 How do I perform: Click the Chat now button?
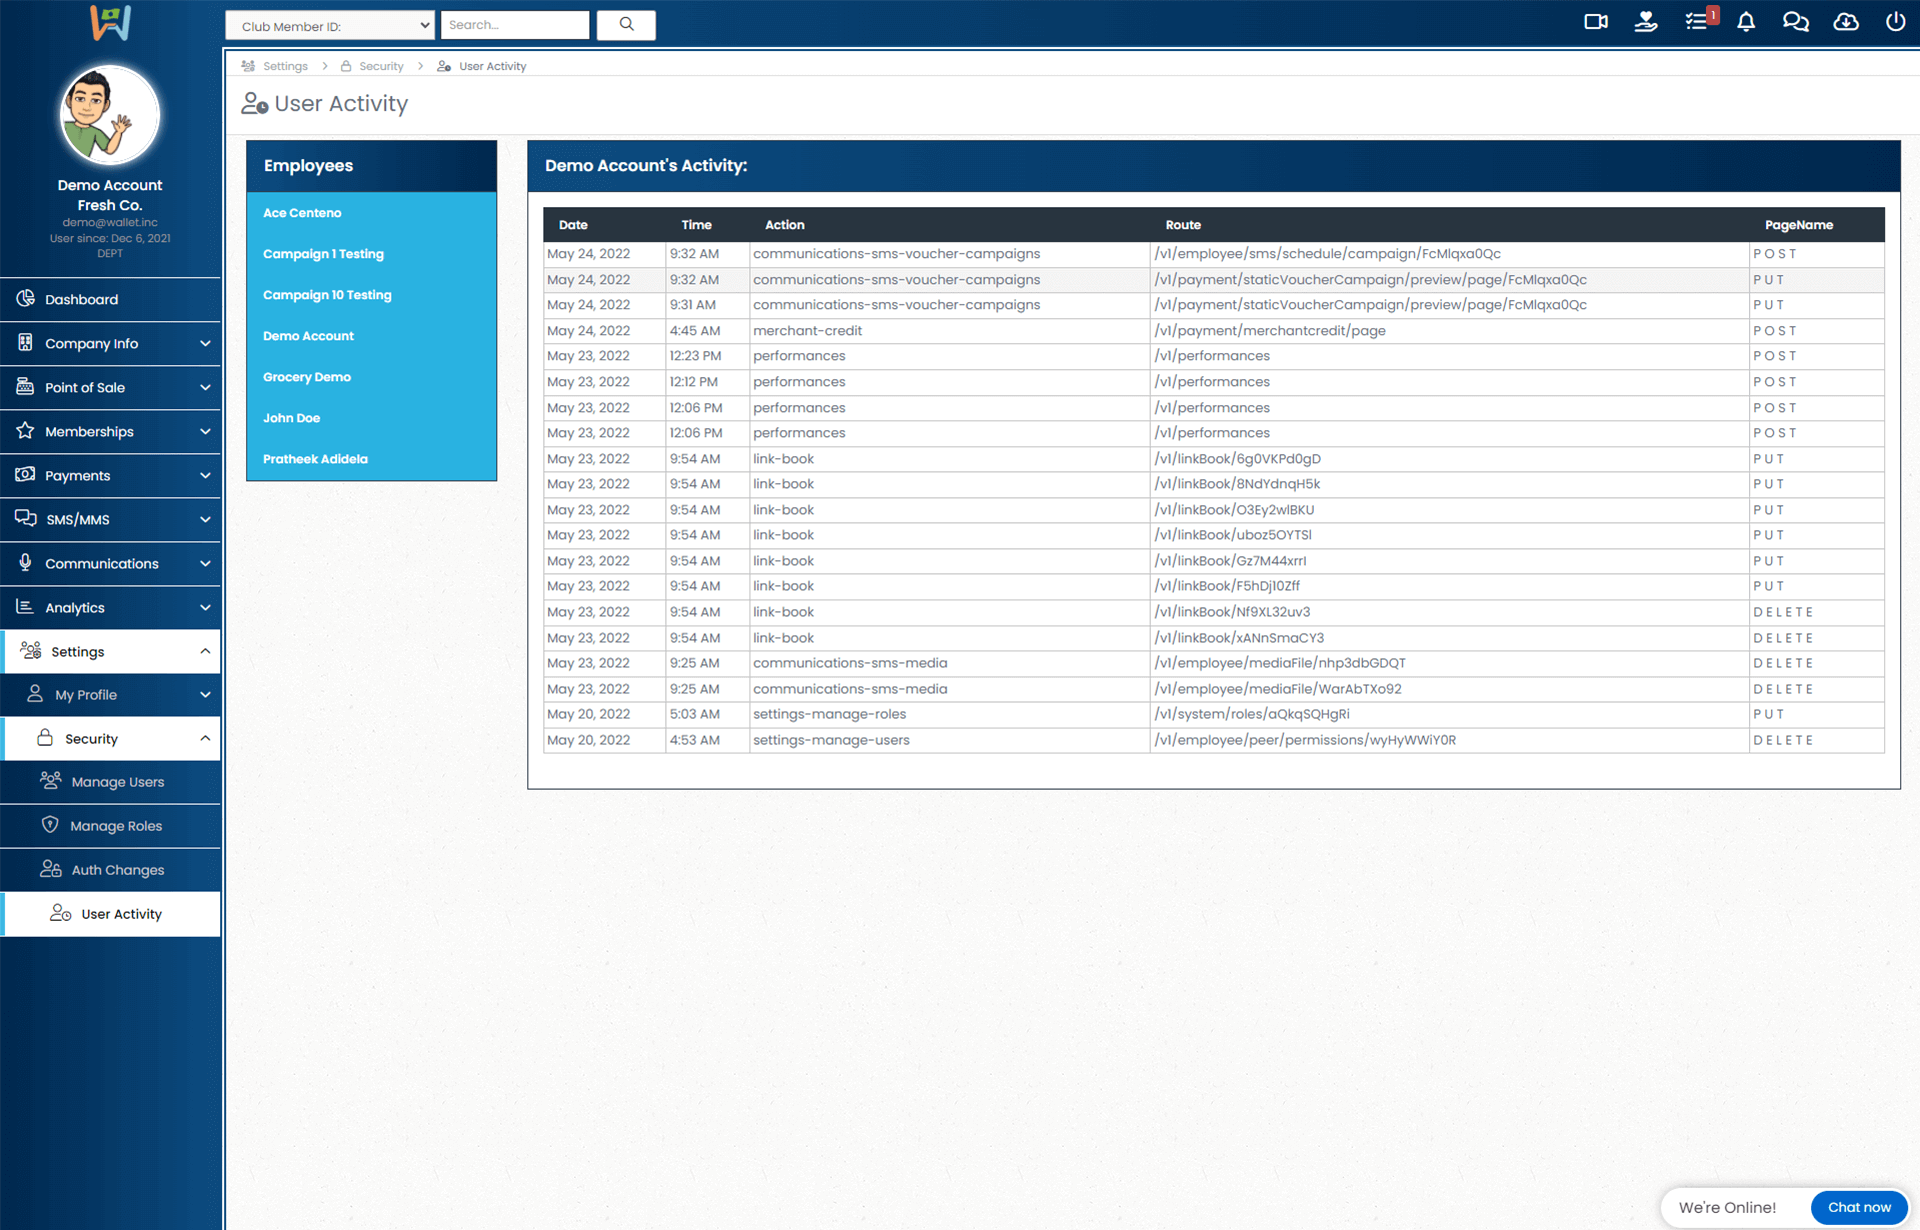(1858, 1207)
